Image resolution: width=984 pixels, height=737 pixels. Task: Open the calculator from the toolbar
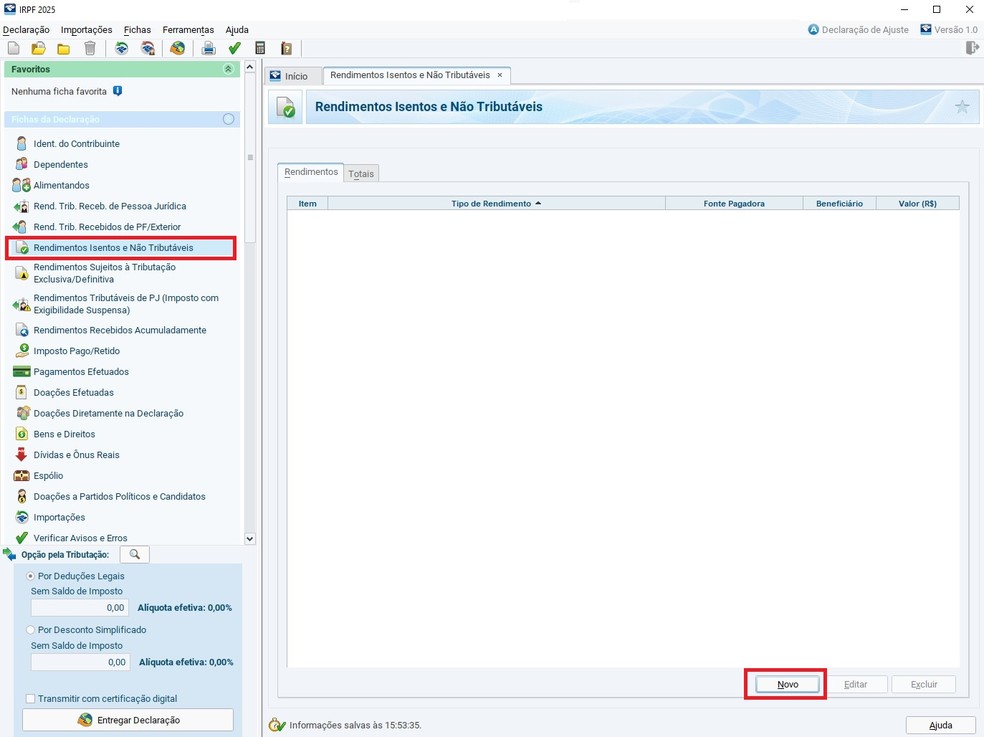[260, 48]
